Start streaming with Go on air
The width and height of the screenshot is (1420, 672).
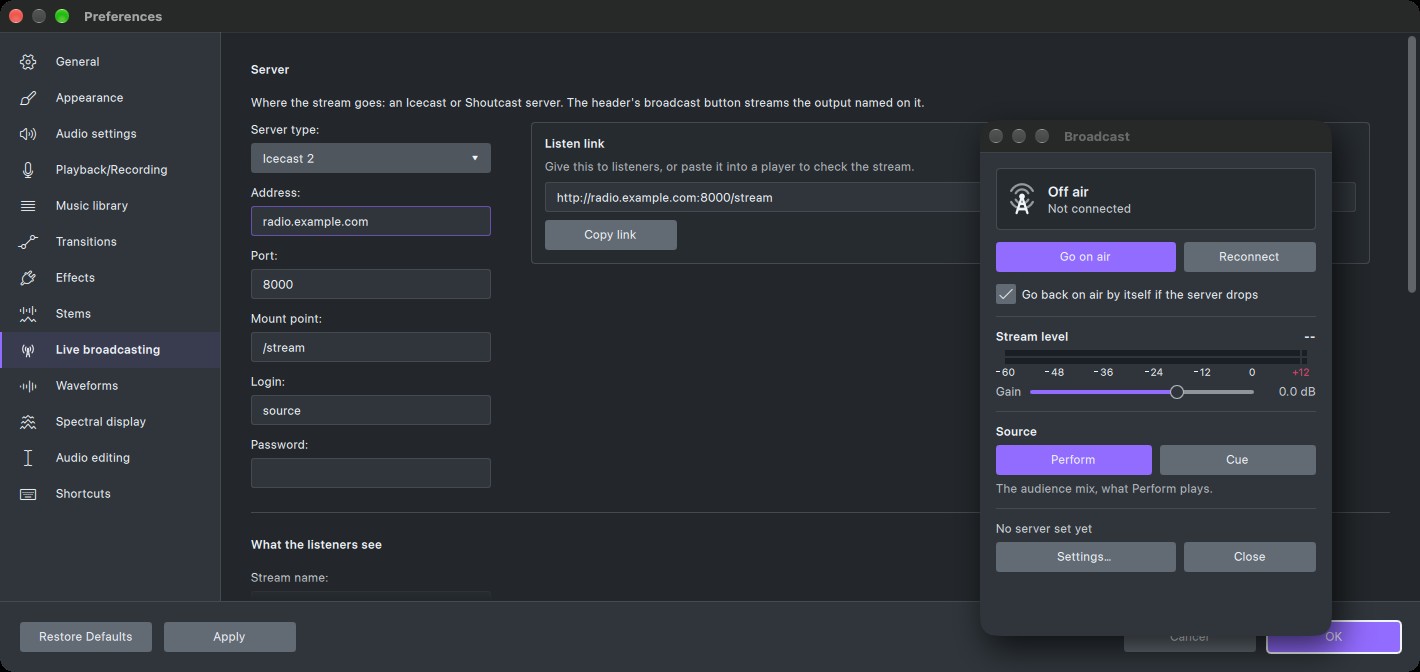(x=1086, y=257)
